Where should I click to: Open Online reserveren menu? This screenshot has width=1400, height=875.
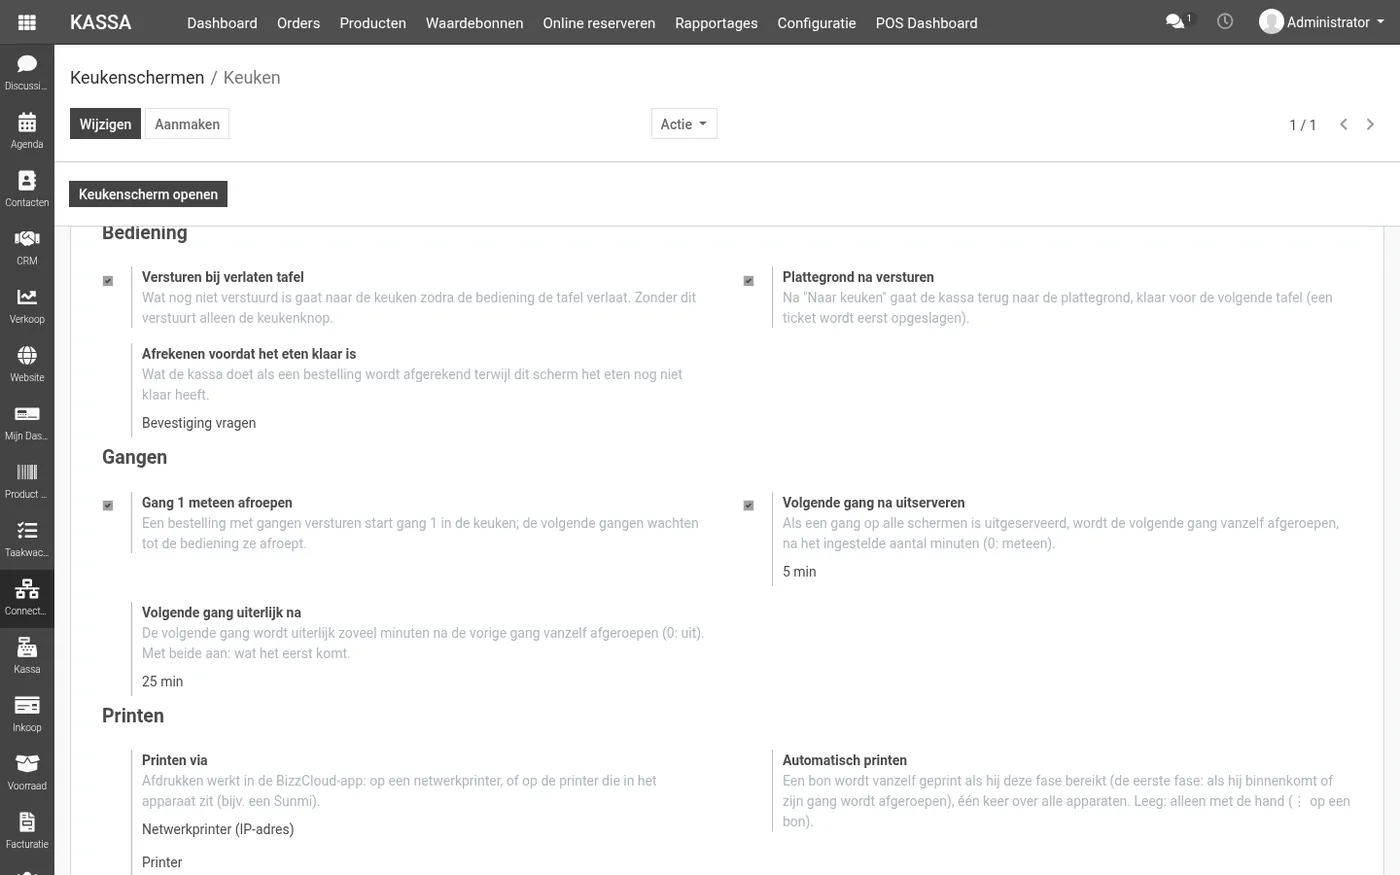599,23
